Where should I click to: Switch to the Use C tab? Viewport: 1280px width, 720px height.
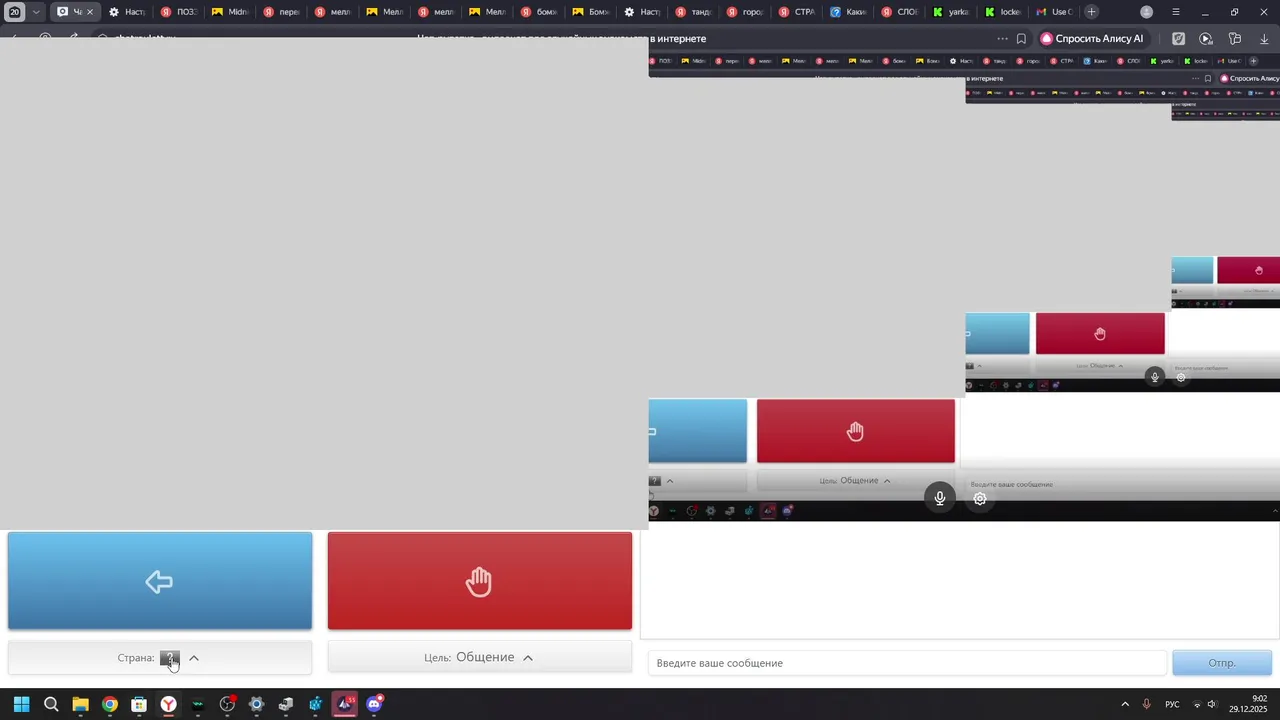tap(1053, 12)
